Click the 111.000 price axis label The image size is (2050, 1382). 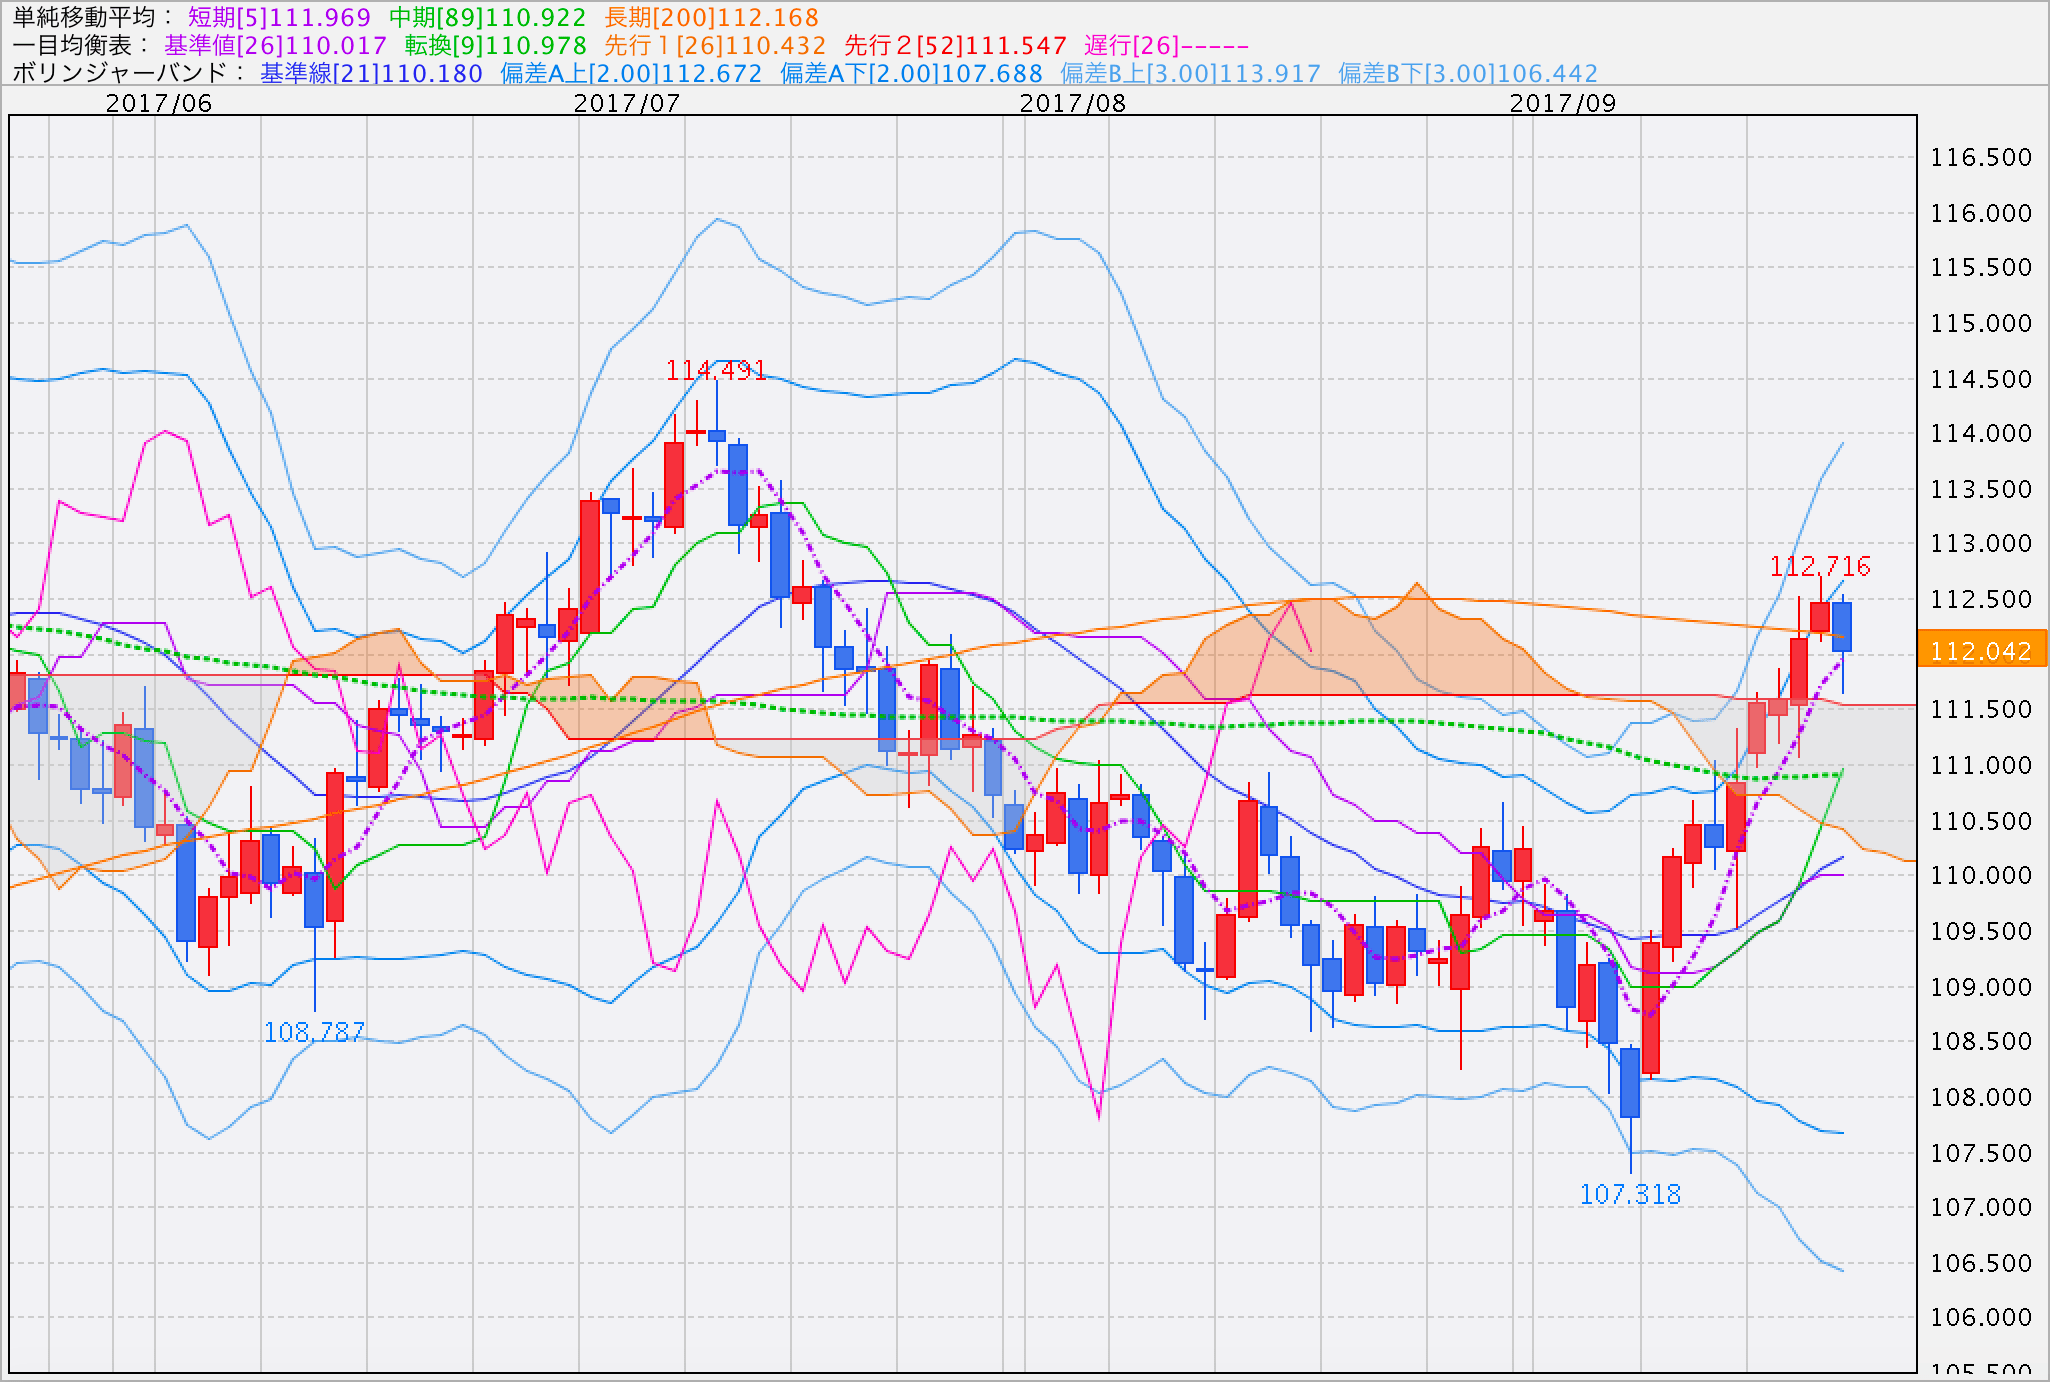coord(1981,765)
